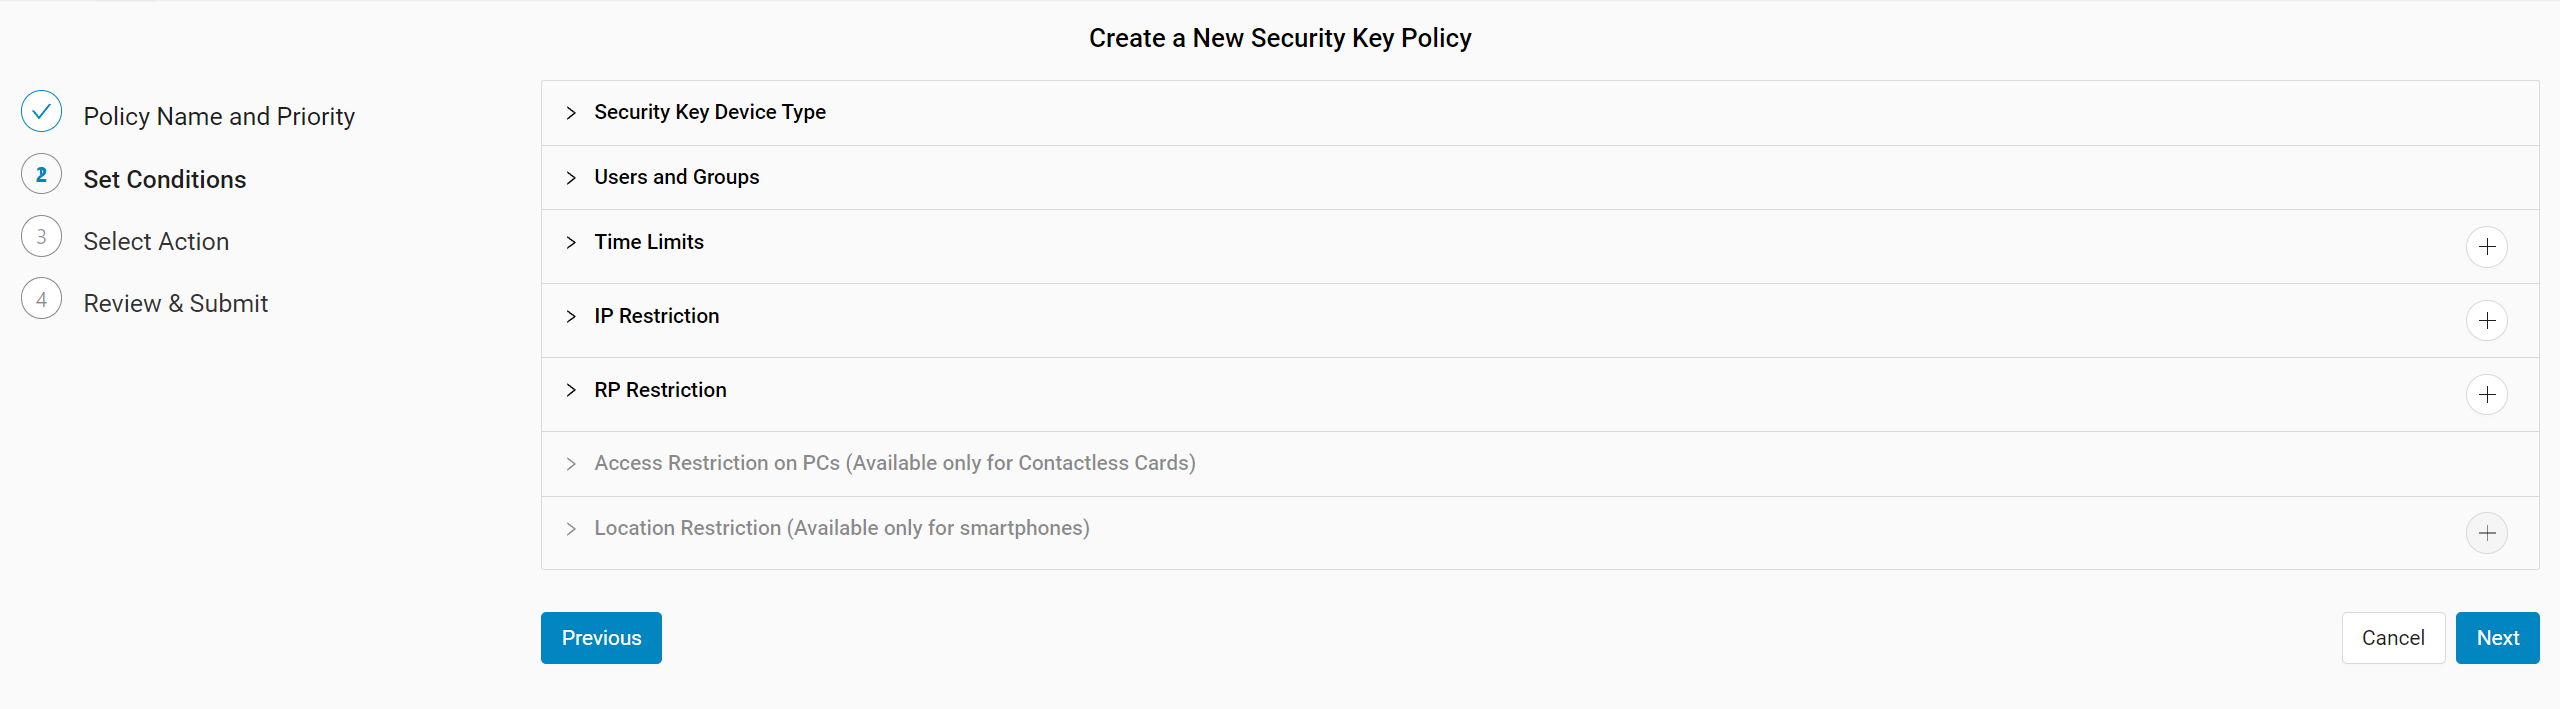
Task: Click the Location Restriction plus icon
Action: pyautogui.click(x=2487, y=533)
